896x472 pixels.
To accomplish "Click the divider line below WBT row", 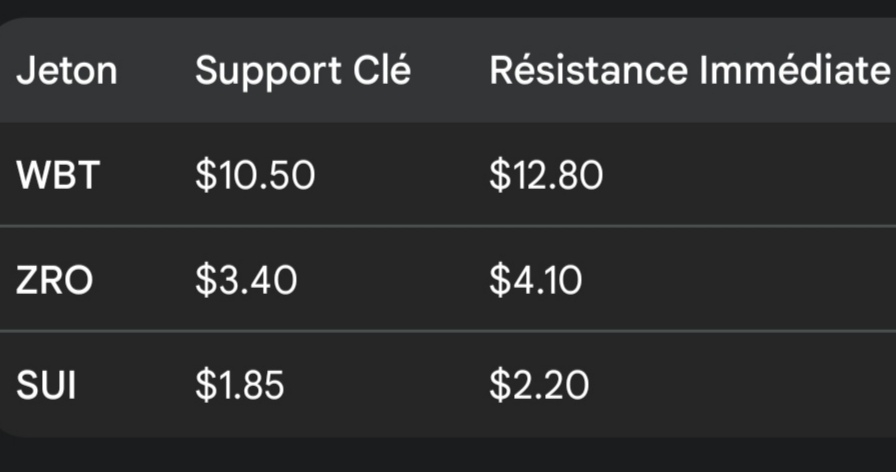I will click(x=448, y=227).
